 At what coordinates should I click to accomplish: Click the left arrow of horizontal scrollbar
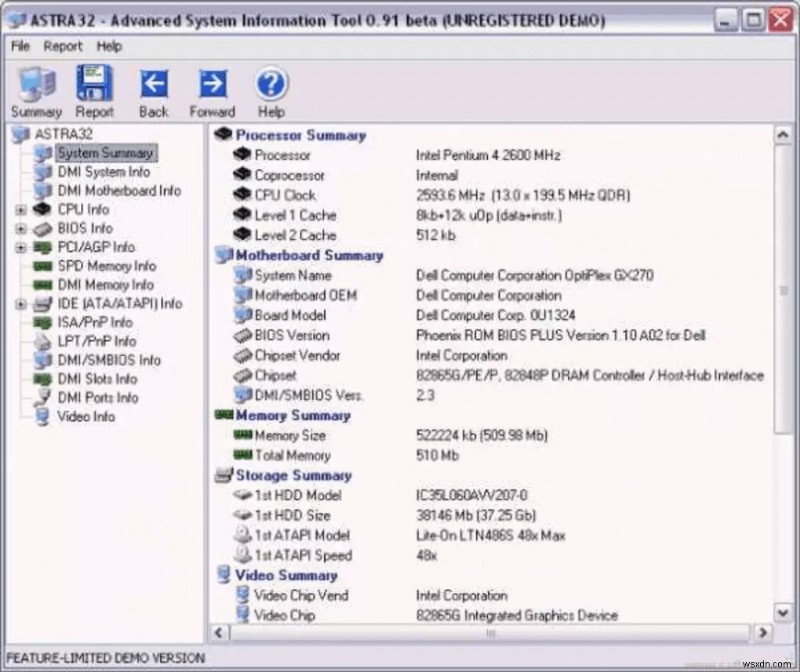point(218,633)
